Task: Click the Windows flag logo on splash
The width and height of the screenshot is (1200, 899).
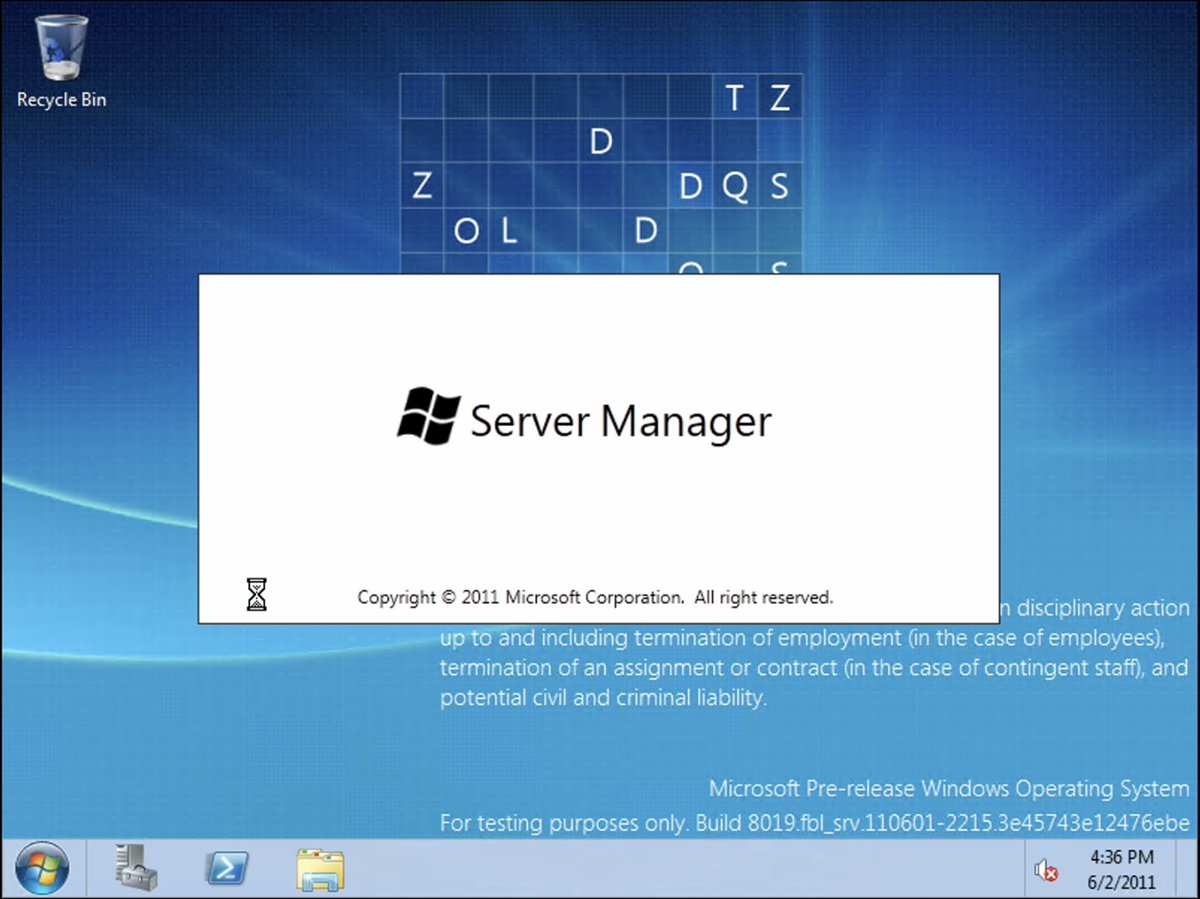Action: (428, 416)
